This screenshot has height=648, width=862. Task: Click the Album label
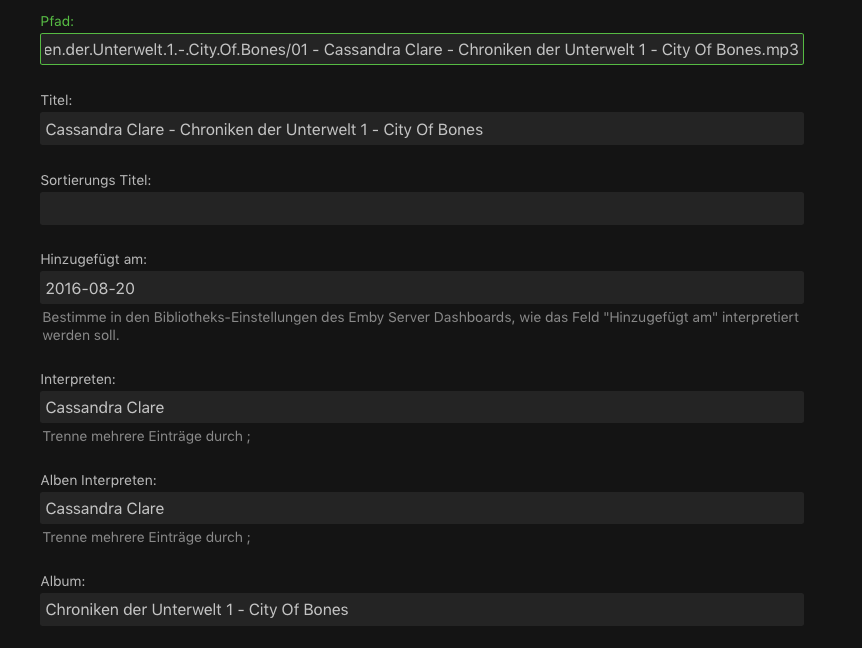tap(63, 581)
